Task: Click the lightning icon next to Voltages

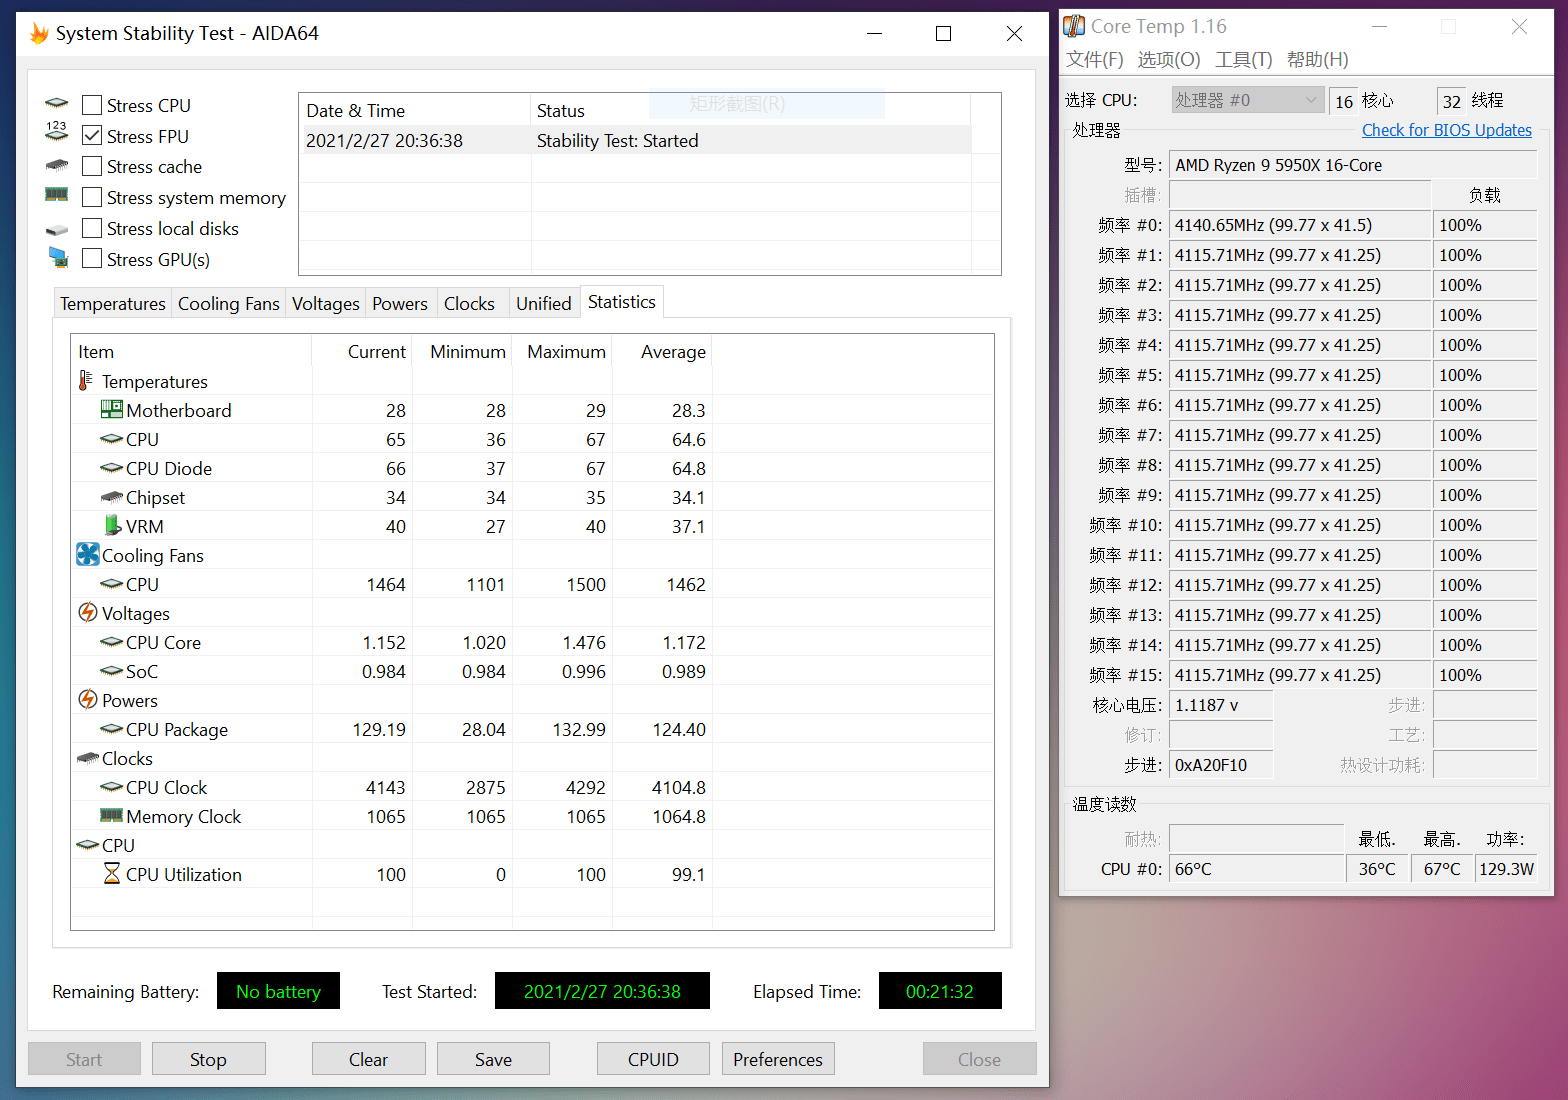Action: click(x=88, y=612)
